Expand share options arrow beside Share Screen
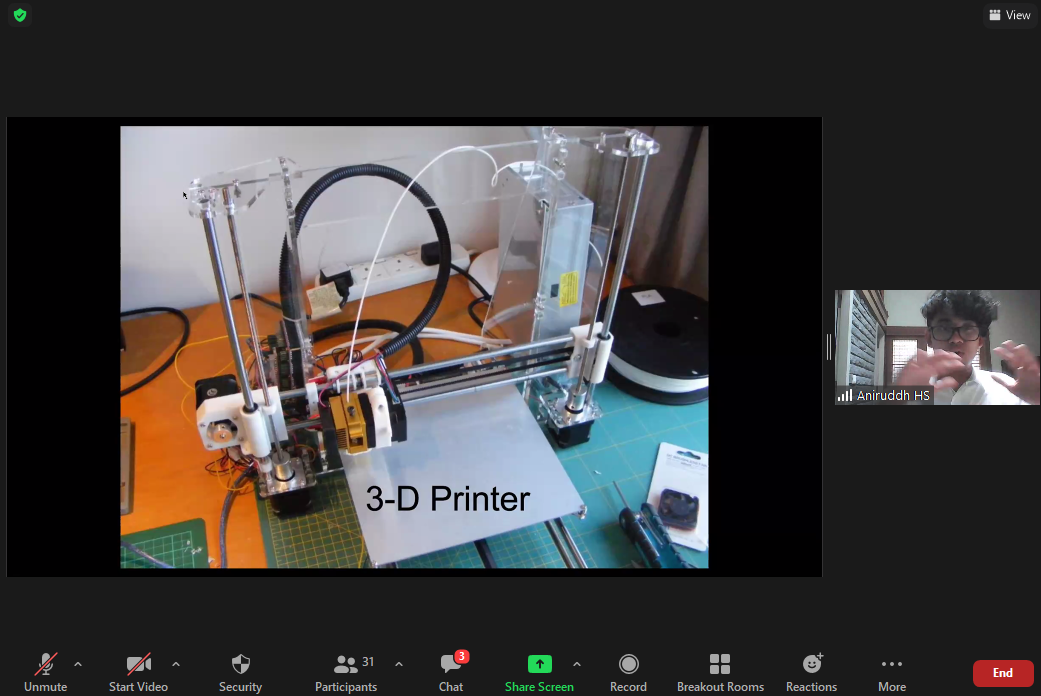 (577, 664)
